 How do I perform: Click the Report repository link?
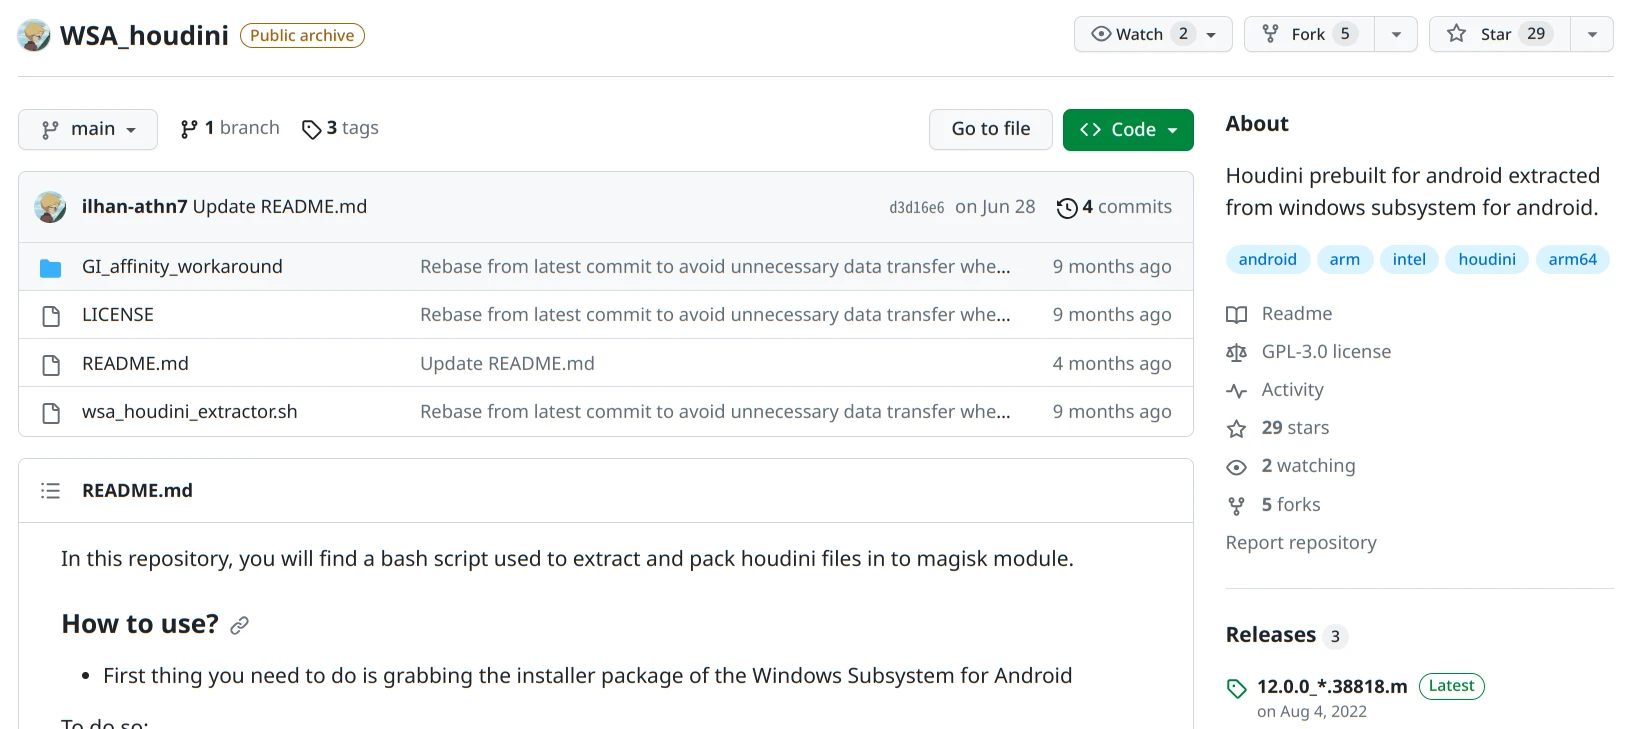coord(1300,543)
